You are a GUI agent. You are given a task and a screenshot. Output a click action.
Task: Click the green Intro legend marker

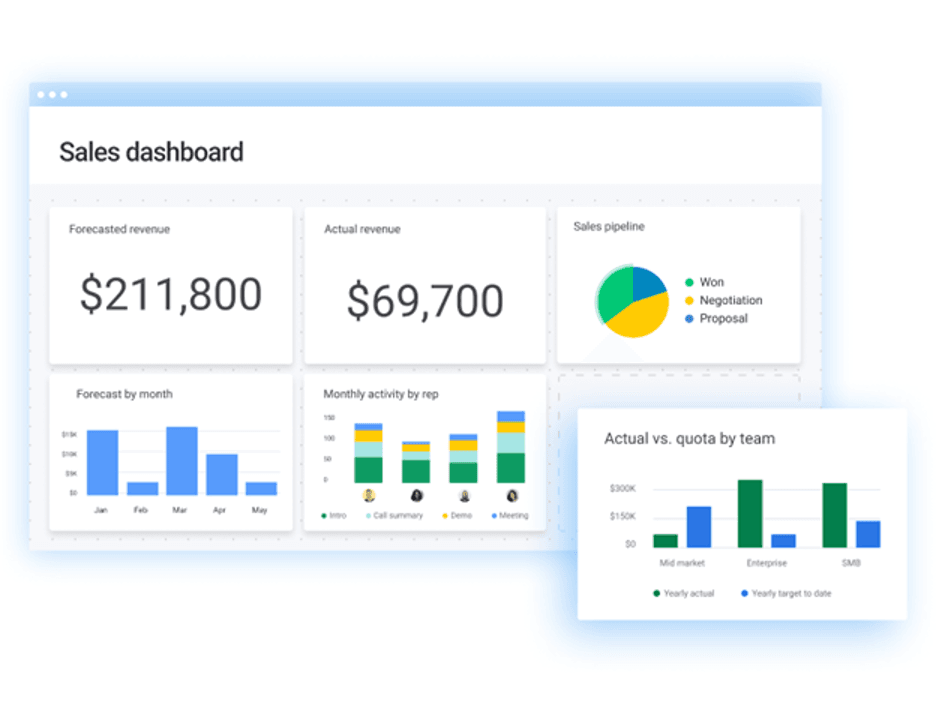click(325, 514)
